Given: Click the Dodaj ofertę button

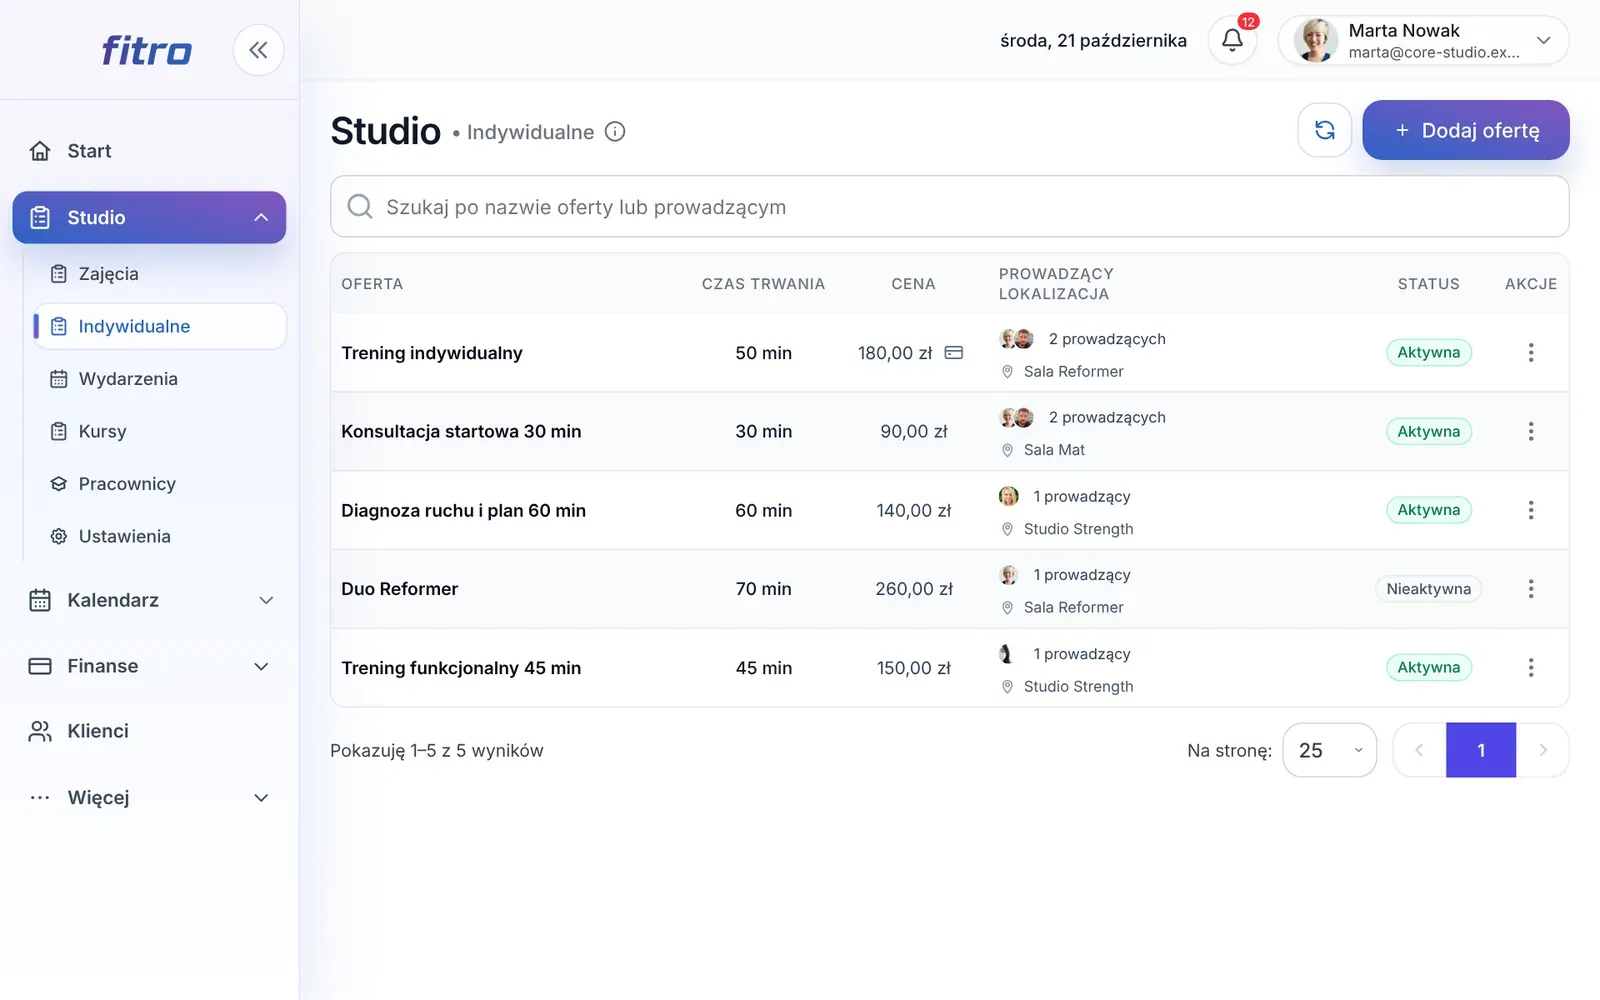Looking at the screenshot, I should pyautogui.click(x=1465, y=130).
